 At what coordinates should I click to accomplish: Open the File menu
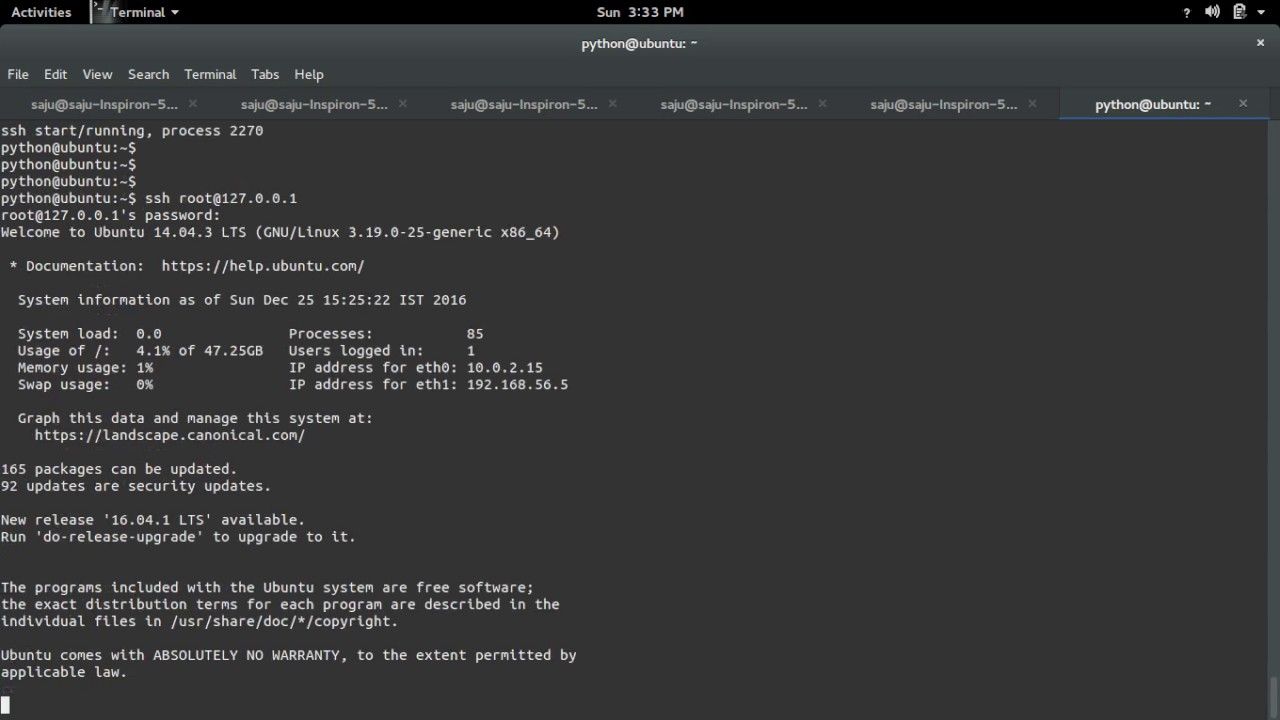(x=18, y=74)
